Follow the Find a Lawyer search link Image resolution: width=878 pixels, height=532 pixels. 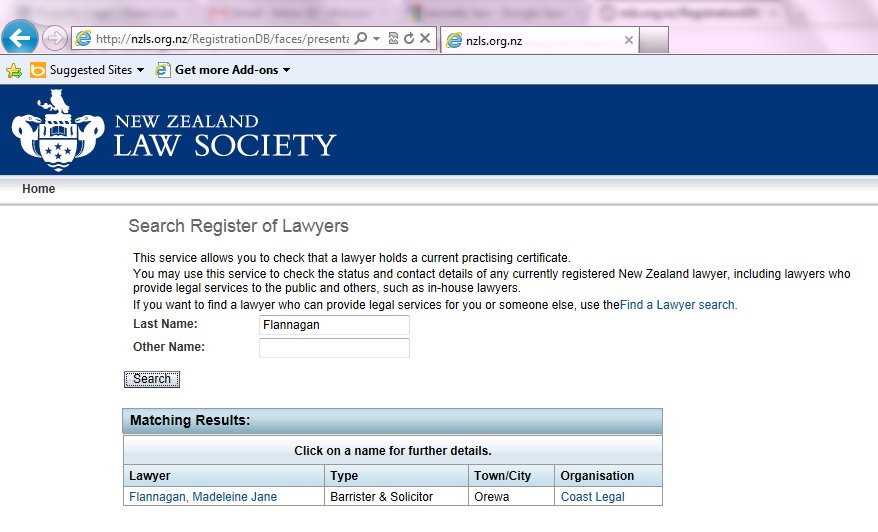[x=678, y=305]
